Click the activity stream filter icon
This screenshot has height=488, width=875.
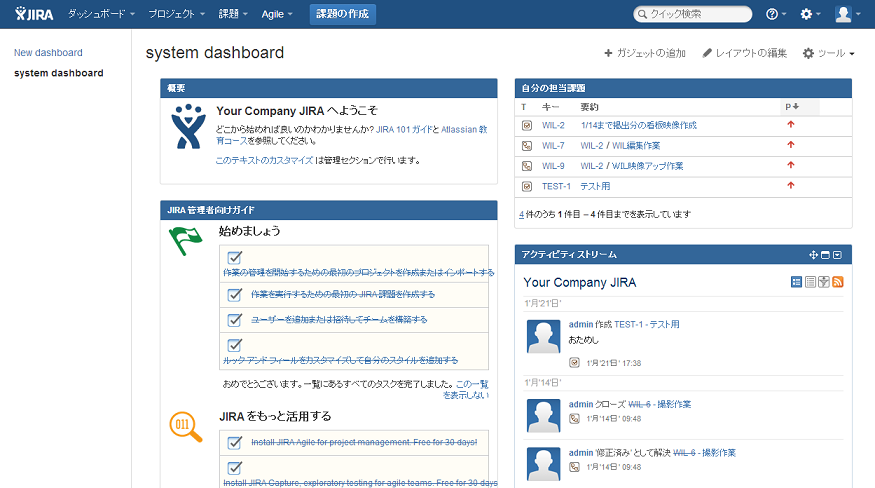coord(824,282)
